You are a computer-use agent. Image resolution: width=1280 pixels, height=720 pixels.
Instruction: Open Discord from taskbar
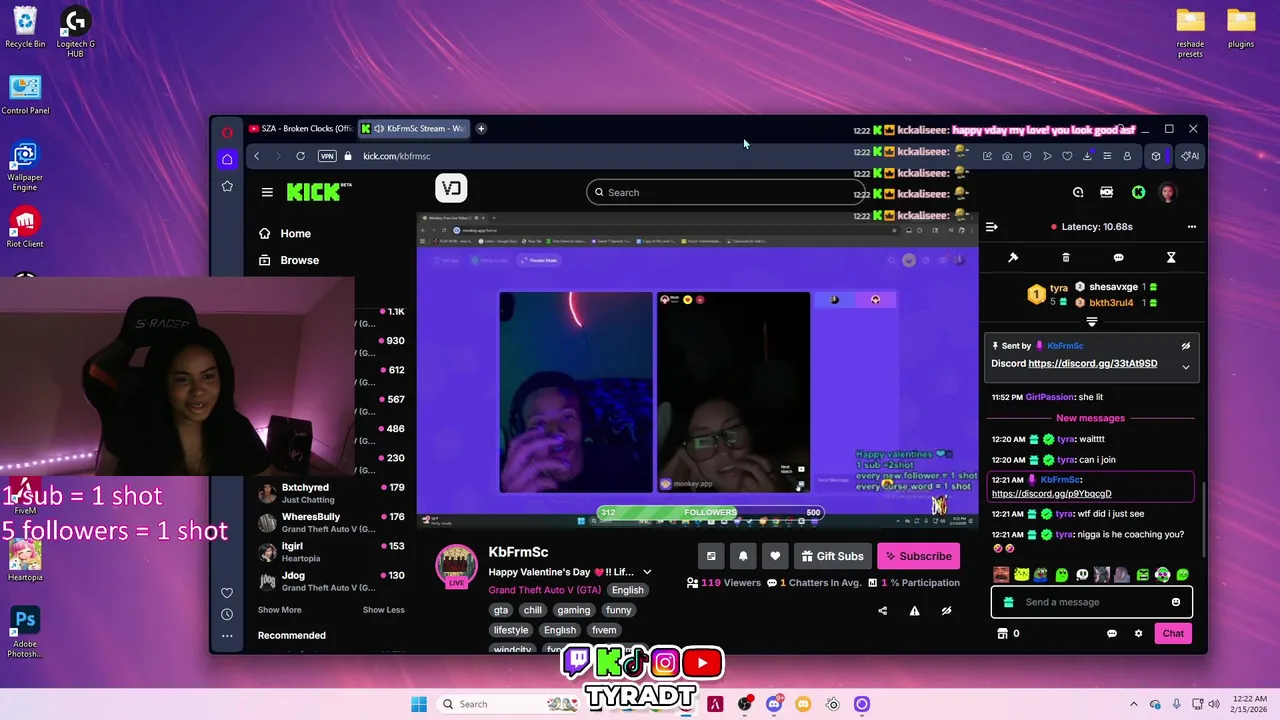pyautogui.click(x=774, y=704)
